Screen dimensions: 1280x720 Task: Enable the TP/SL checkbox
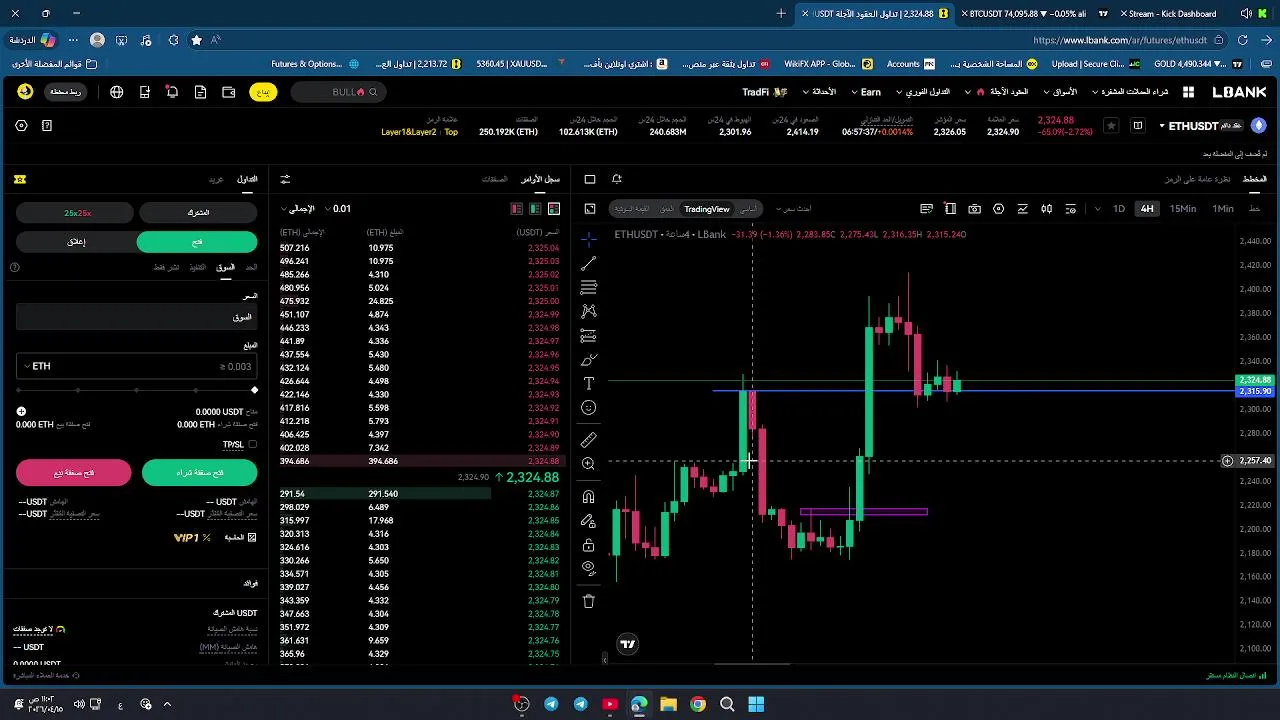click(252, 444)
